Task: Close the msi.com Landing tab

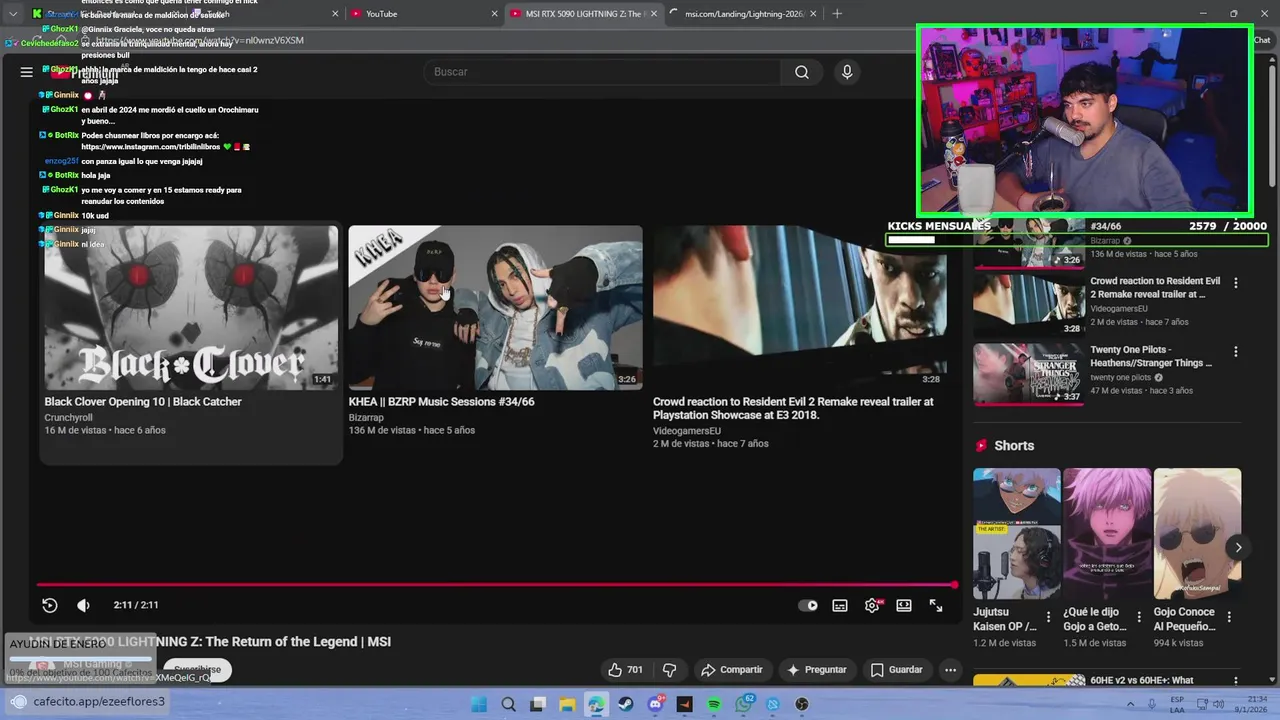Action: [x=813, y=14]
